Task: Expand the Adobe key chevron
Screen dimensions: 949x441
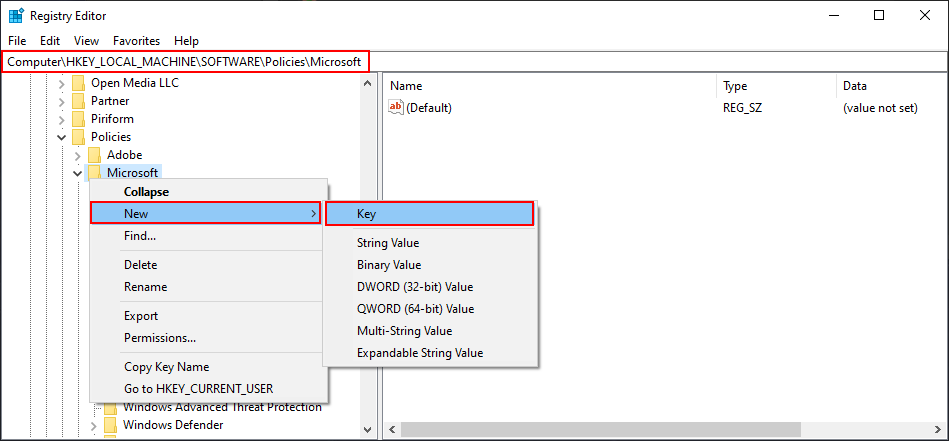Action: (78, 155)
